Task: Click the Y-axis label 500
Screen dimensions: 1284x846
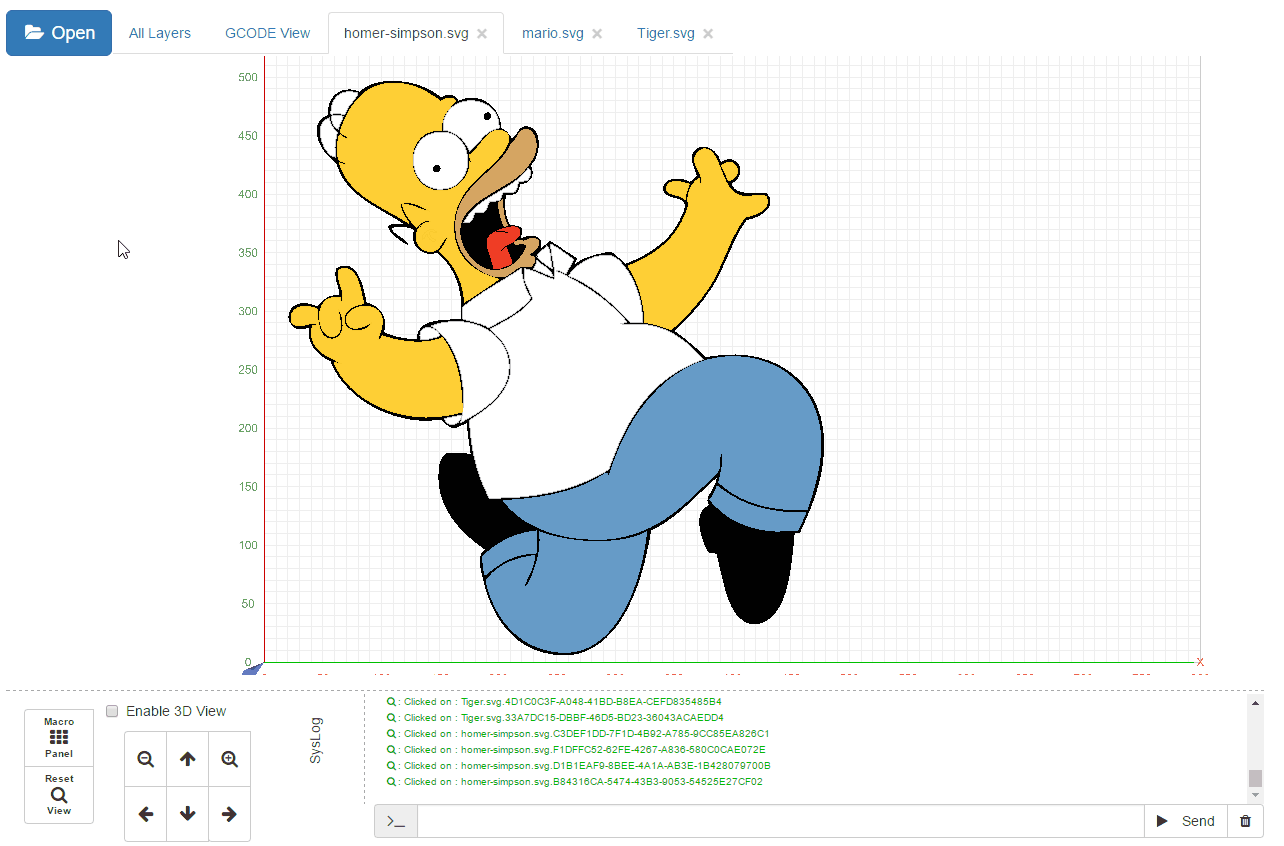Action: pos(247,77)
